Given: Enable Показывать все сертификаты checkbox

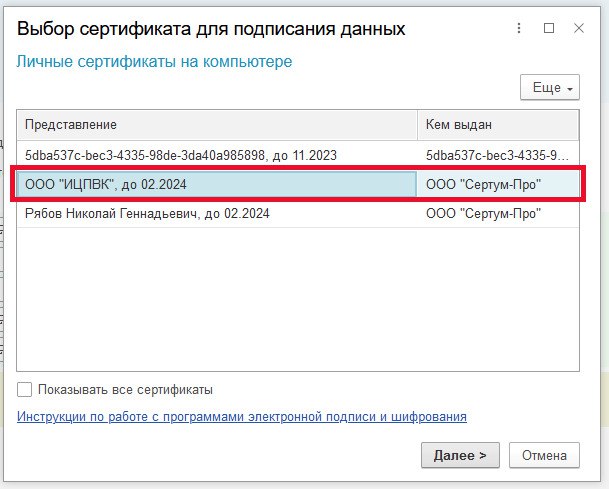Looking at the screenshot, I should tap(24, 389).
